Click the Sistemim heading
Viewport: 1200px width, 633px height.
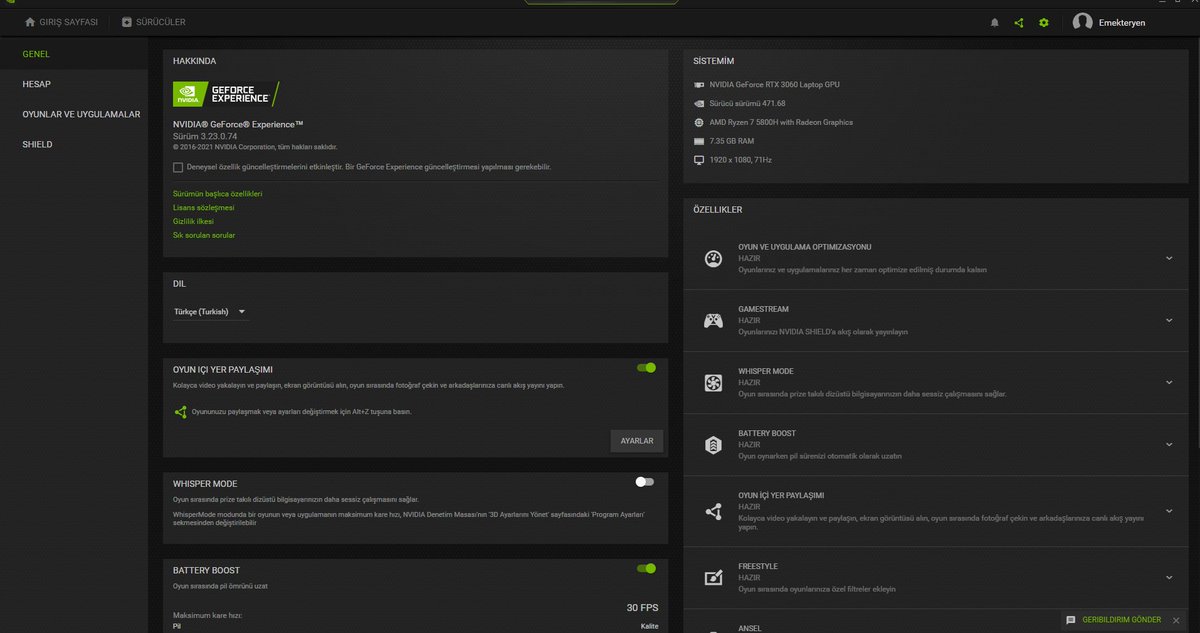[x=713, y=61]
